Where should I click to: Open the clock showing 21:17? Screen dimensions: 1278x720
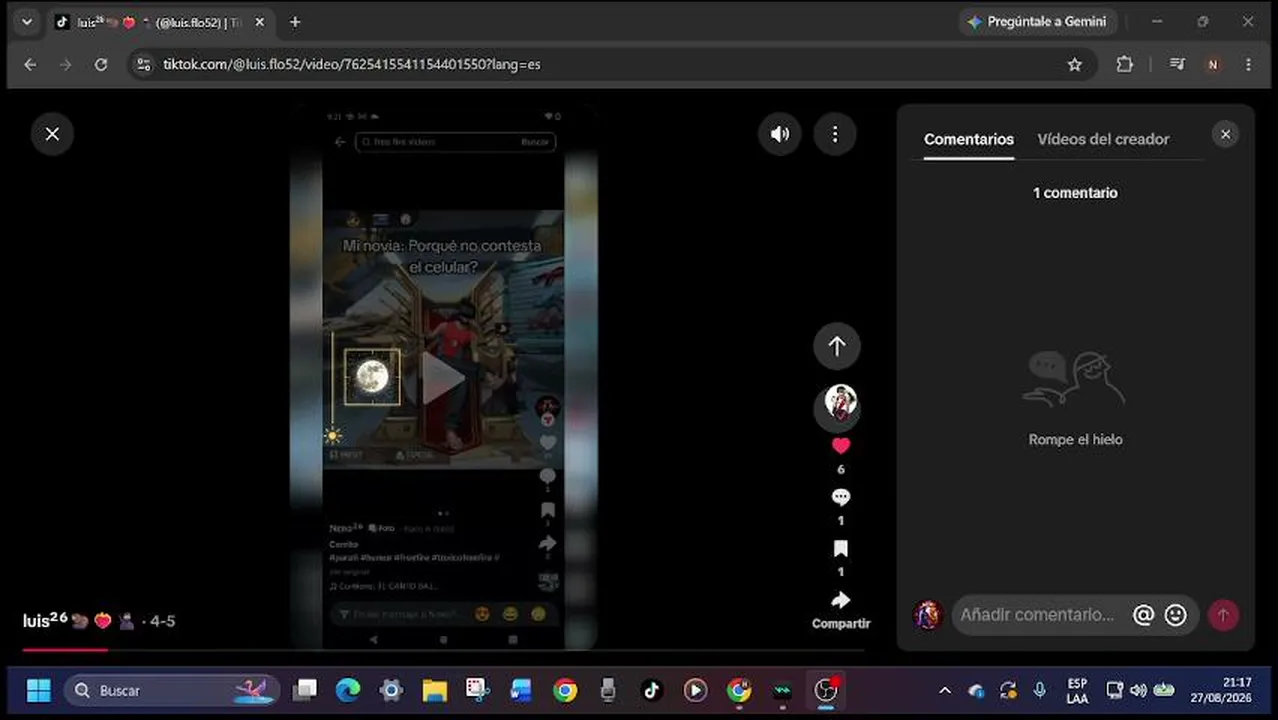(x=1220, y=690)
